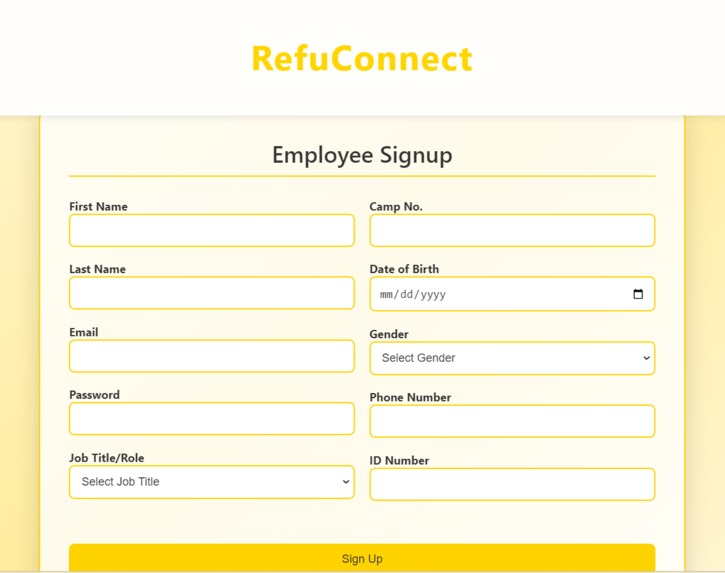Viewport: 725px width, 573px height.
Task: Click into the Password field
Action: pyautogui.click(x=212, y=419)
